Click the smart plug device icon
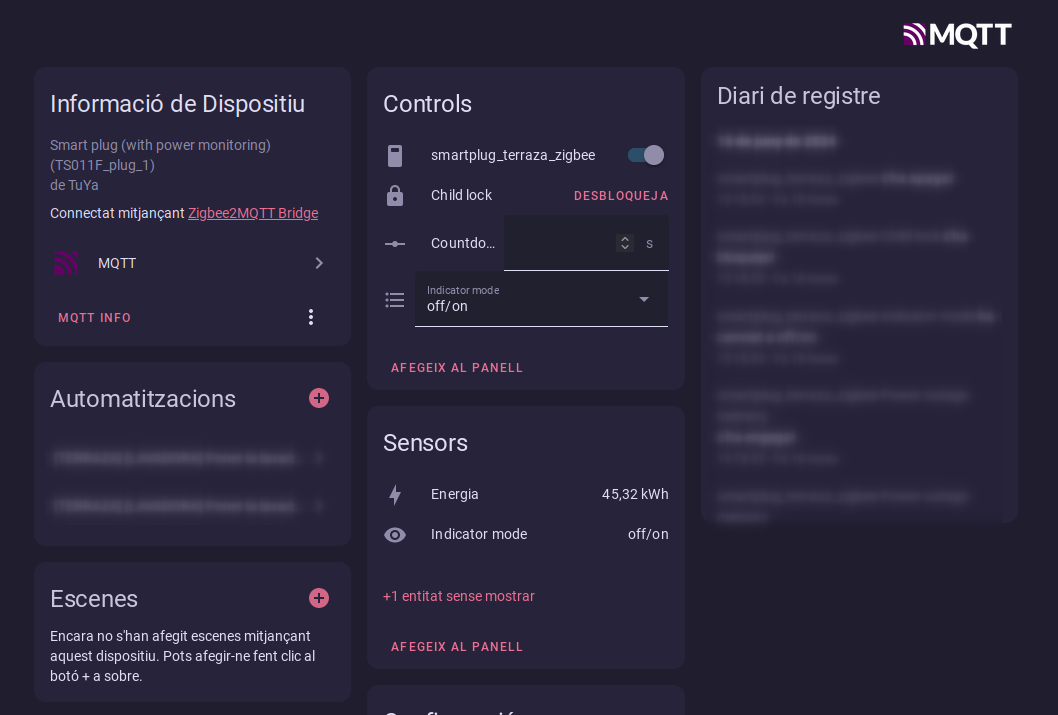The height and width of the screenshot is (715, 1058). coord(395,155)
